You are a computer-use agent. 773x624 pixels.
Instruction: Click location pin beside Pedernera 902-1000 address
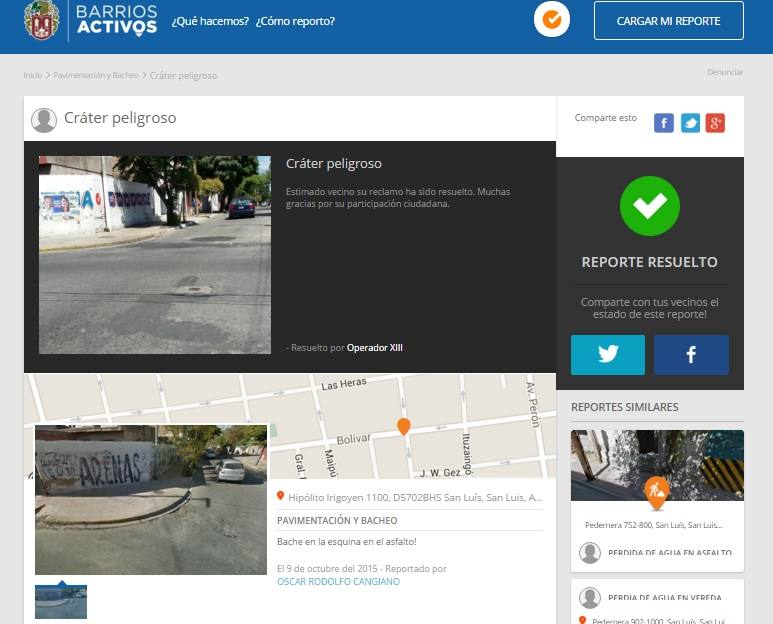click(582, 621)
